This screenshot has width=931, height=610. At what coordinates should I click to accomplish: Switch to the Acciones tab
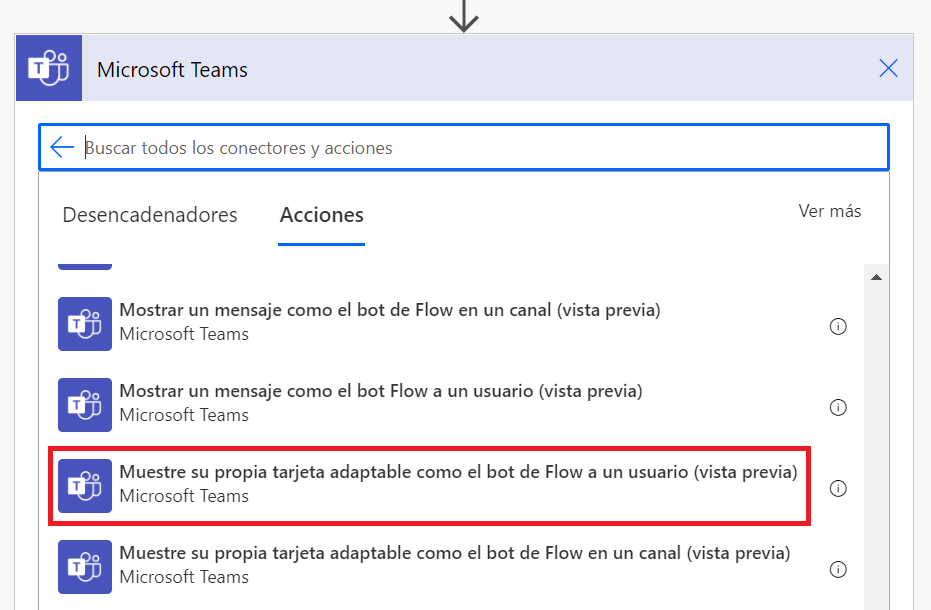click(321, 214)
